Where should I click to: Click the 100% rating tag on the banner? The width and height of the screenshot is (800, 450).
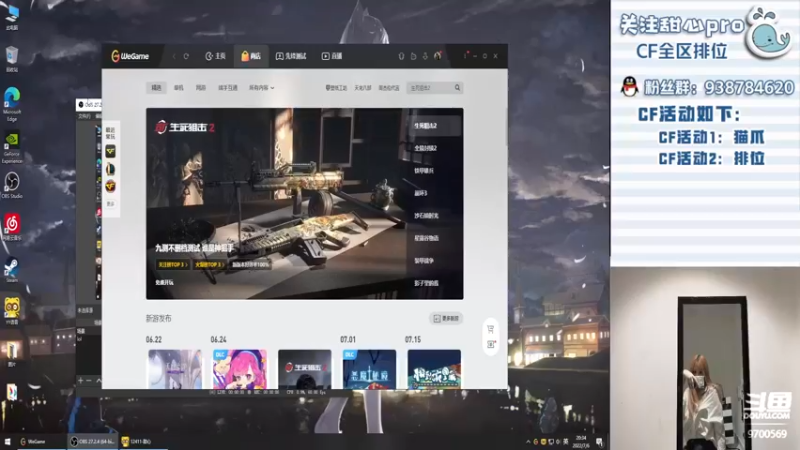coord(250,264)
